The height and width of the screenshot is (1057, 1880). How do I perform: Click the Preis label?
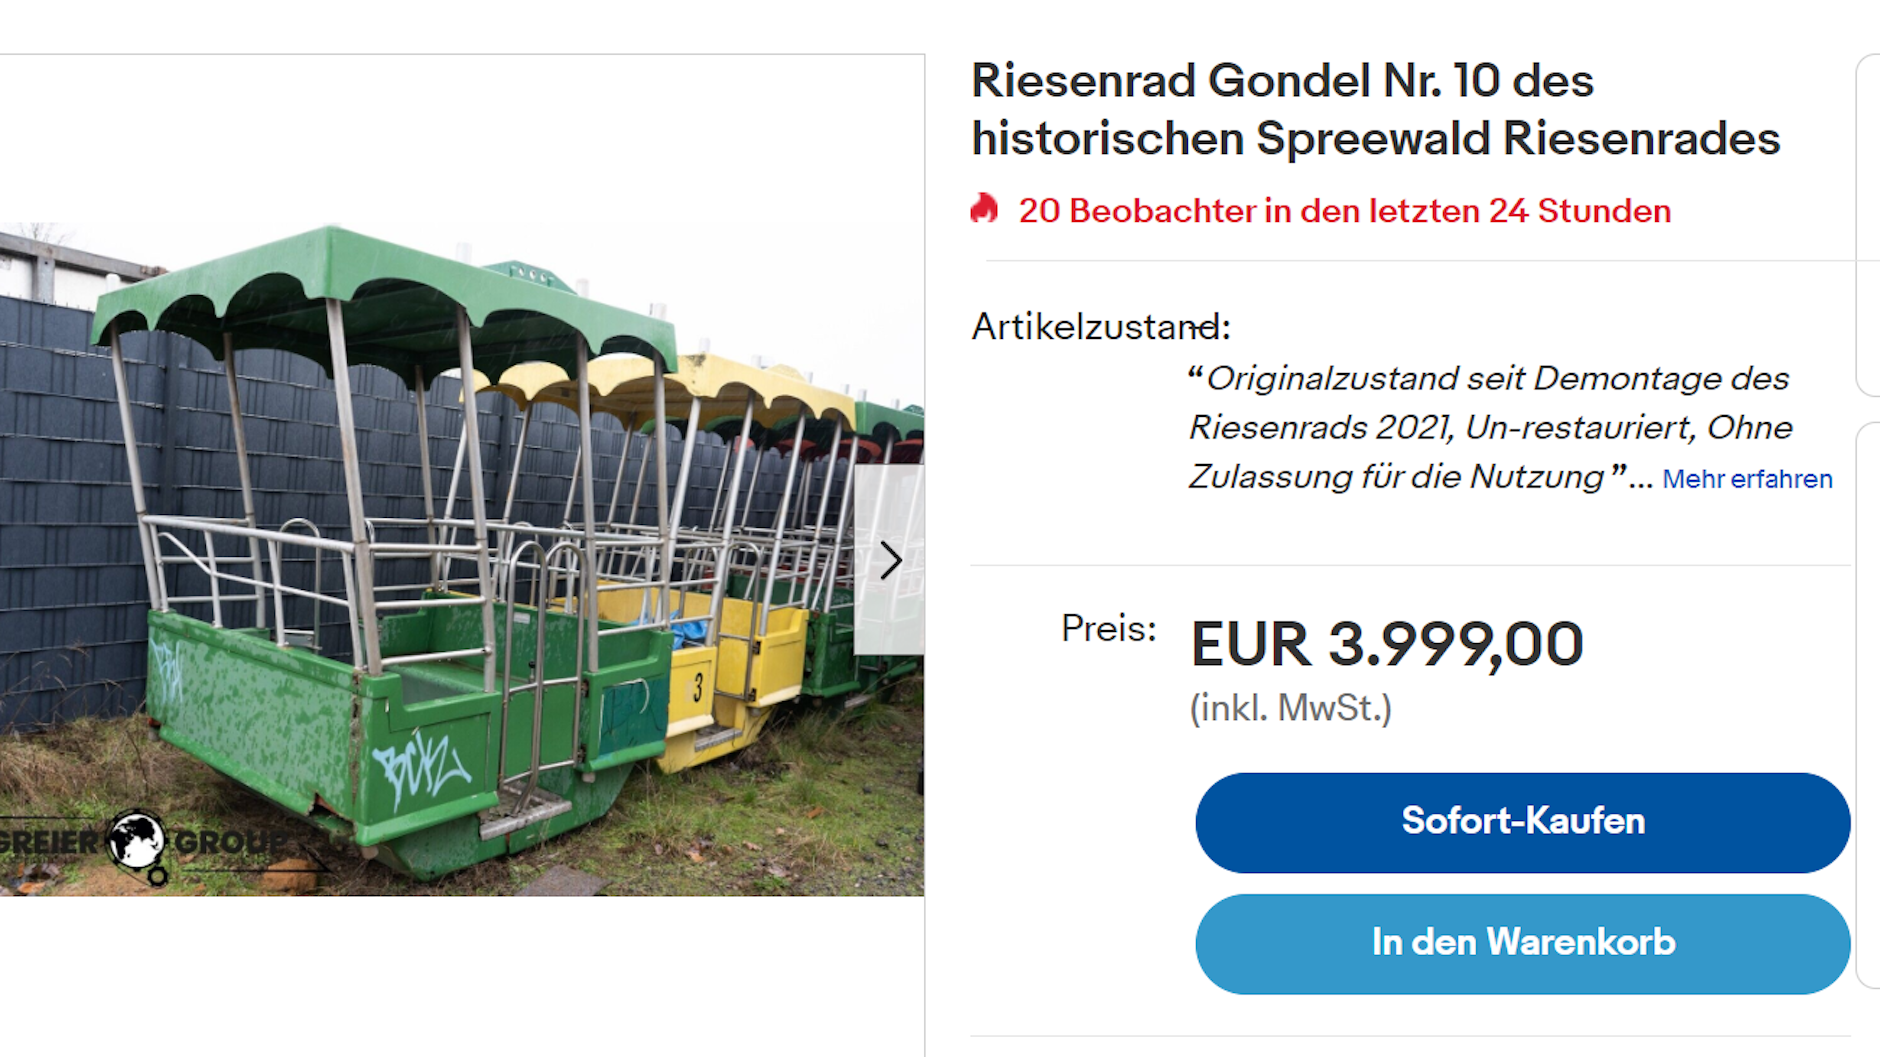[1108, 629]
